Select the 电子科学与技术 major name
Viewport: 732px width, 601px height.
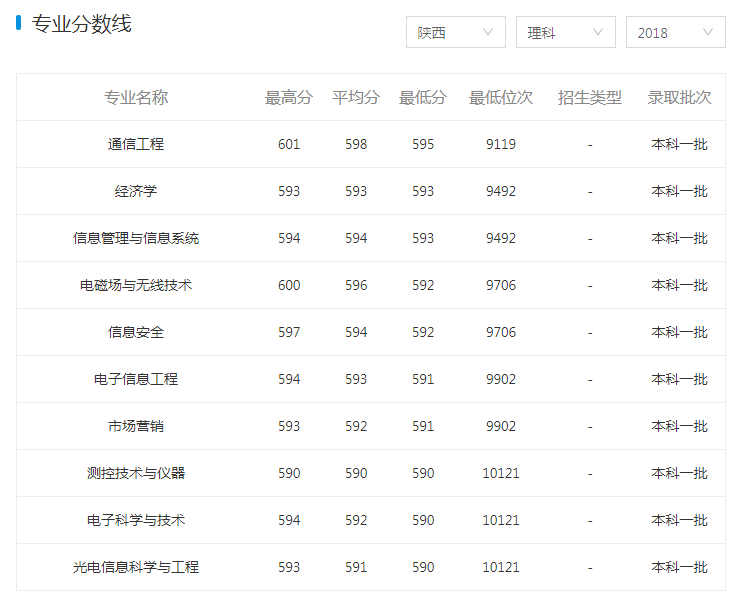coord(136,520)
